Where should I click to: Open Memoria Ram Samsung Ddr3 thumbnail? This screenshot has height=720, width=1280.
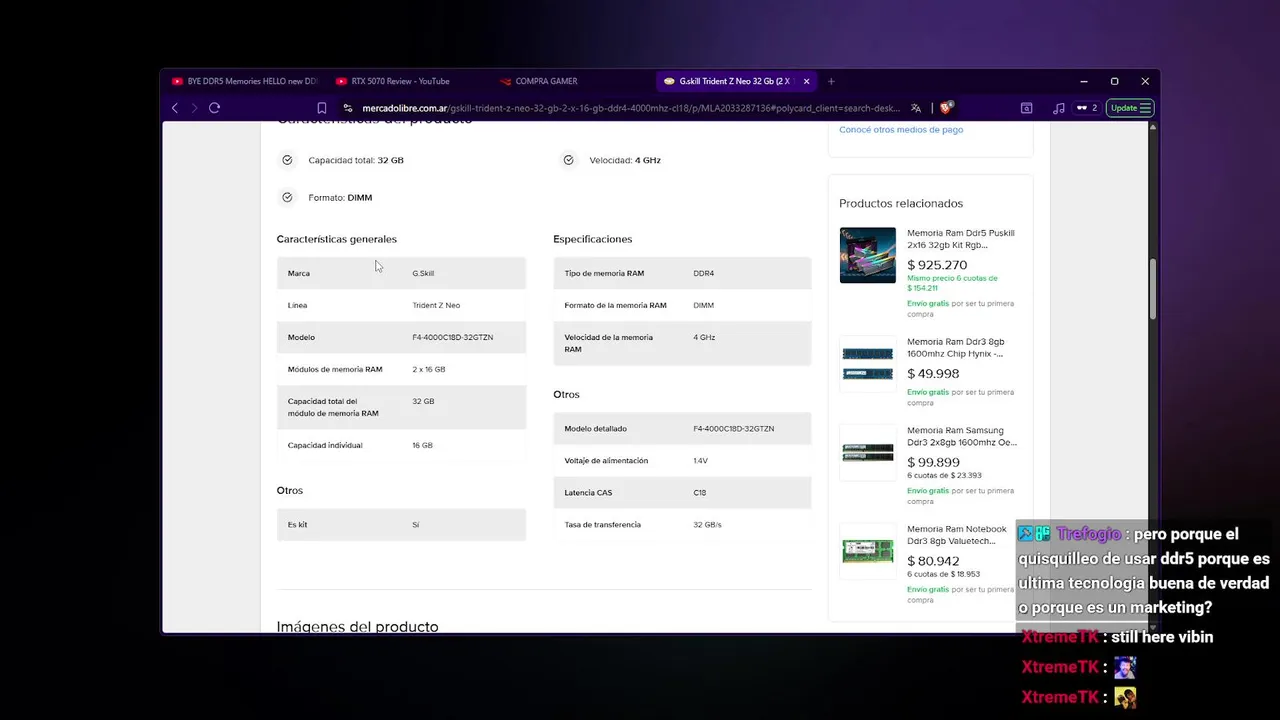click(867, 452)
